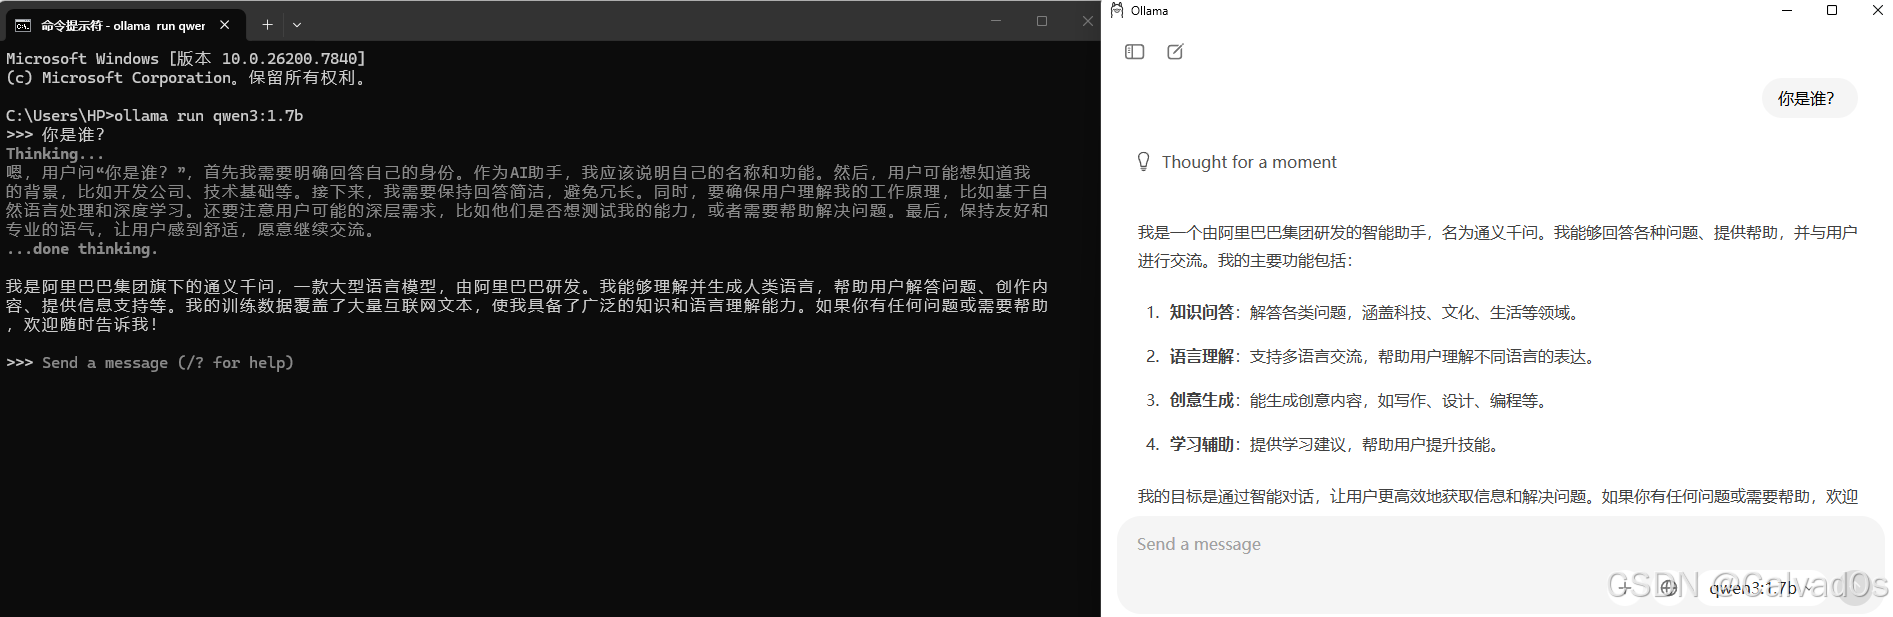Screen dimensions: 1893x617
Task: Click the '>>> 你是谁?' prompt line in terminal
Action: click(55, 135)
